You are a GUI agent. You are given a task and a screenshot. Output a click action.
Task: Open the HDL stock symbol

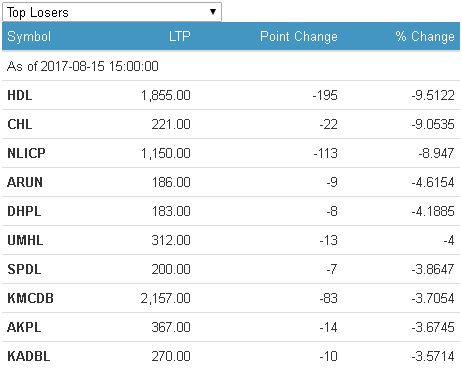coord(20,95)
